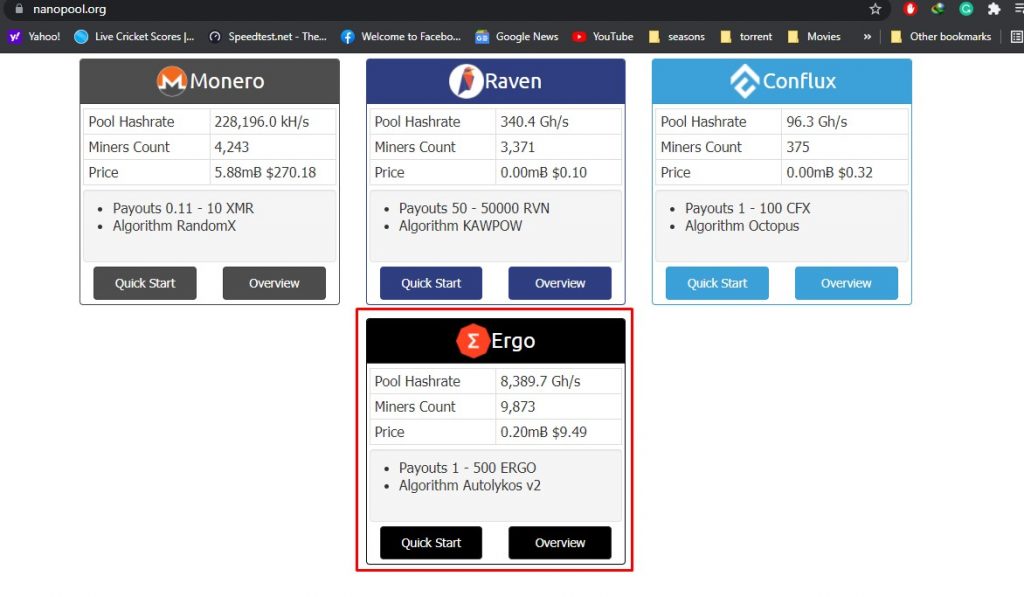Click 'Algorithm KAWPOW' text

[x=460, y=226]
